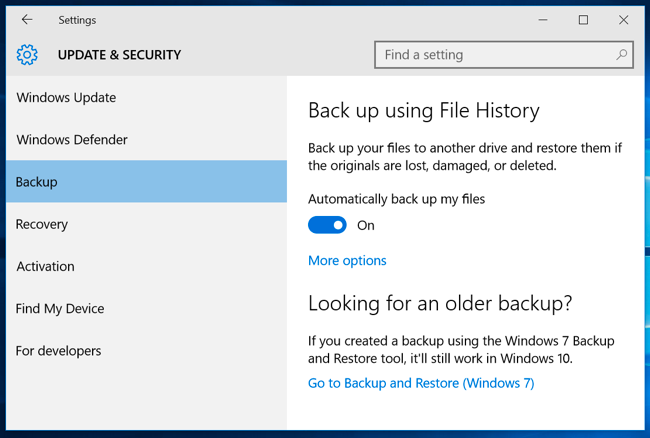This screenshot has height=438, width=650.
Task: Close the Settings window
Action: [624, 20]
